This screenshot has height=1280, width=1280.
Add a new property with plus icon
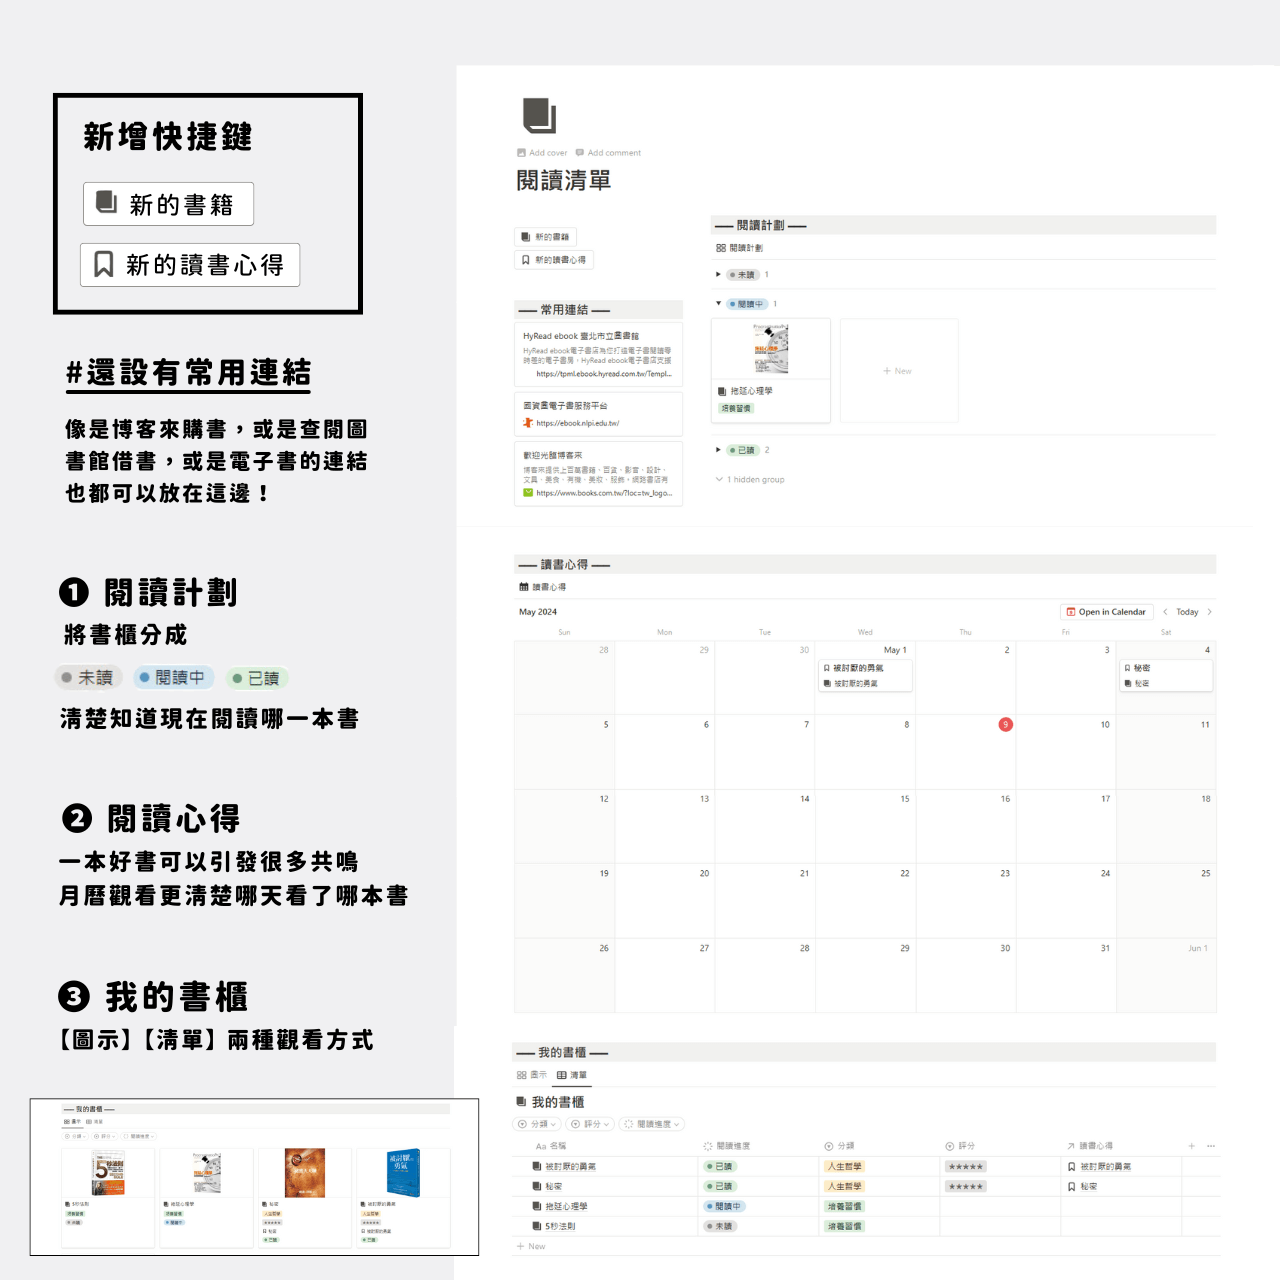point(1191,1146)
